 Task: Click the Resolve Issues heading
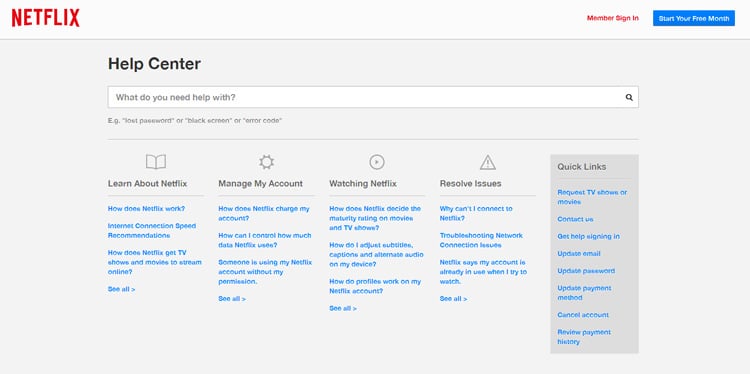(x=471, y=184)
